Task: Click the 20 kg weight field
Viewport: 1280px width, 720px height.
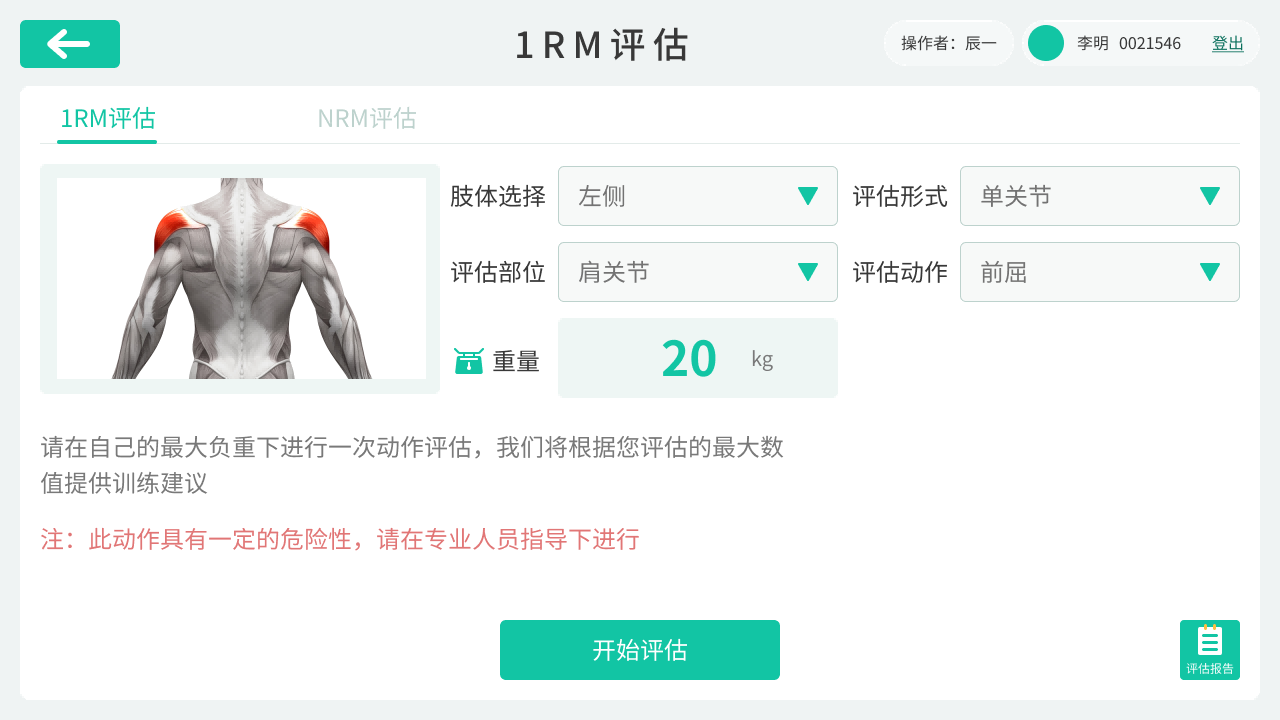Action: click(x=698, y=358)
